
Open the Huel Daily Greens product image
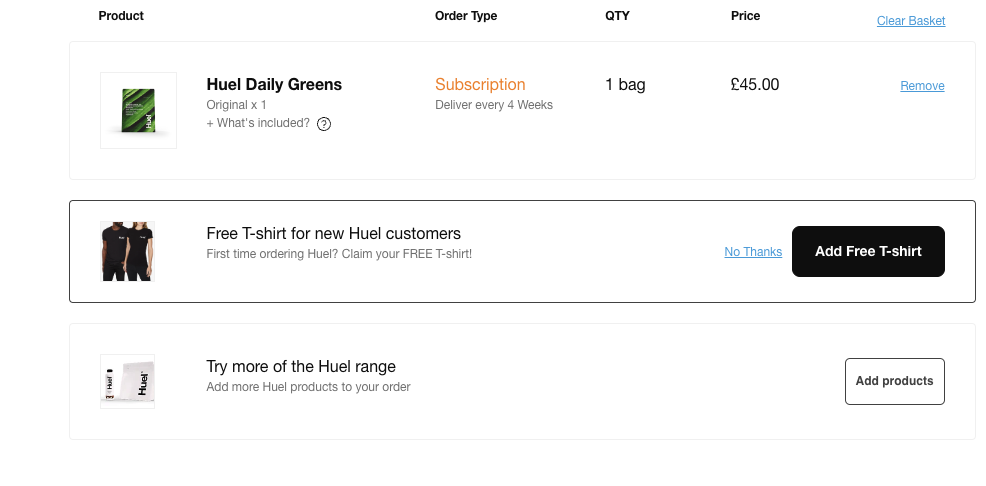pos(138,110)
